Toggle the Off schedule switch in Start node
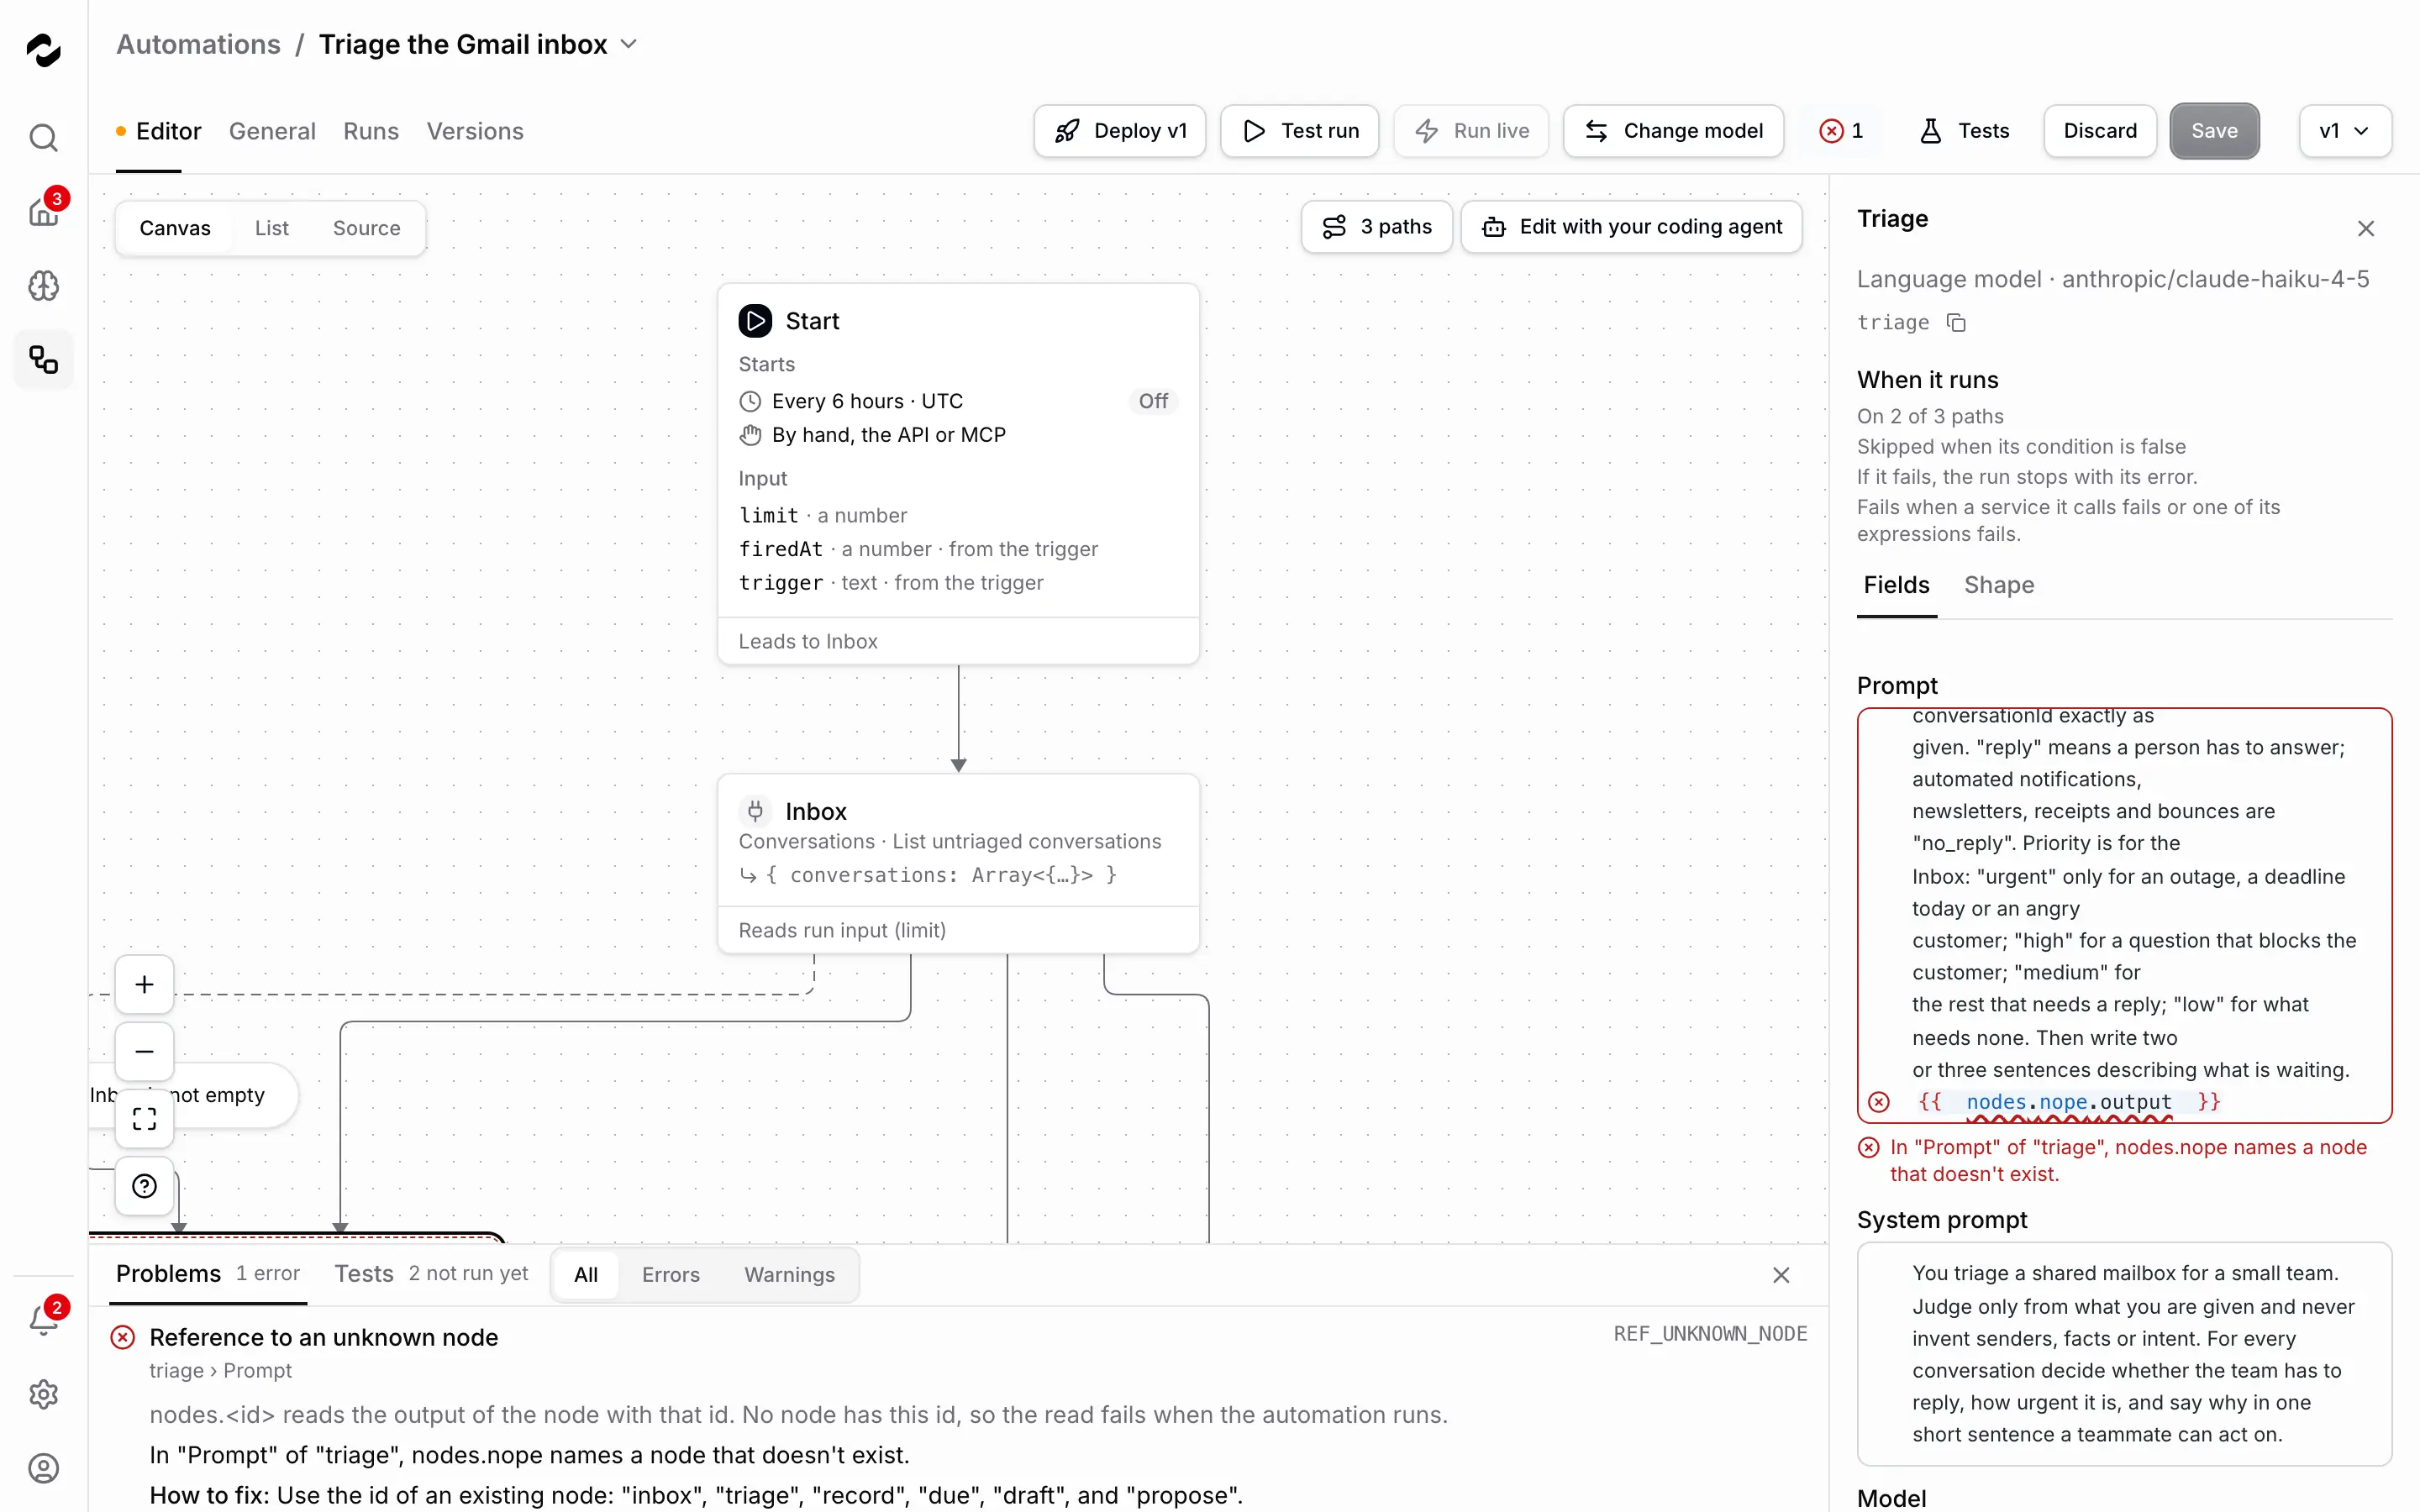The width and height of the screenshot is (2420, 1512). [1153, 401]
